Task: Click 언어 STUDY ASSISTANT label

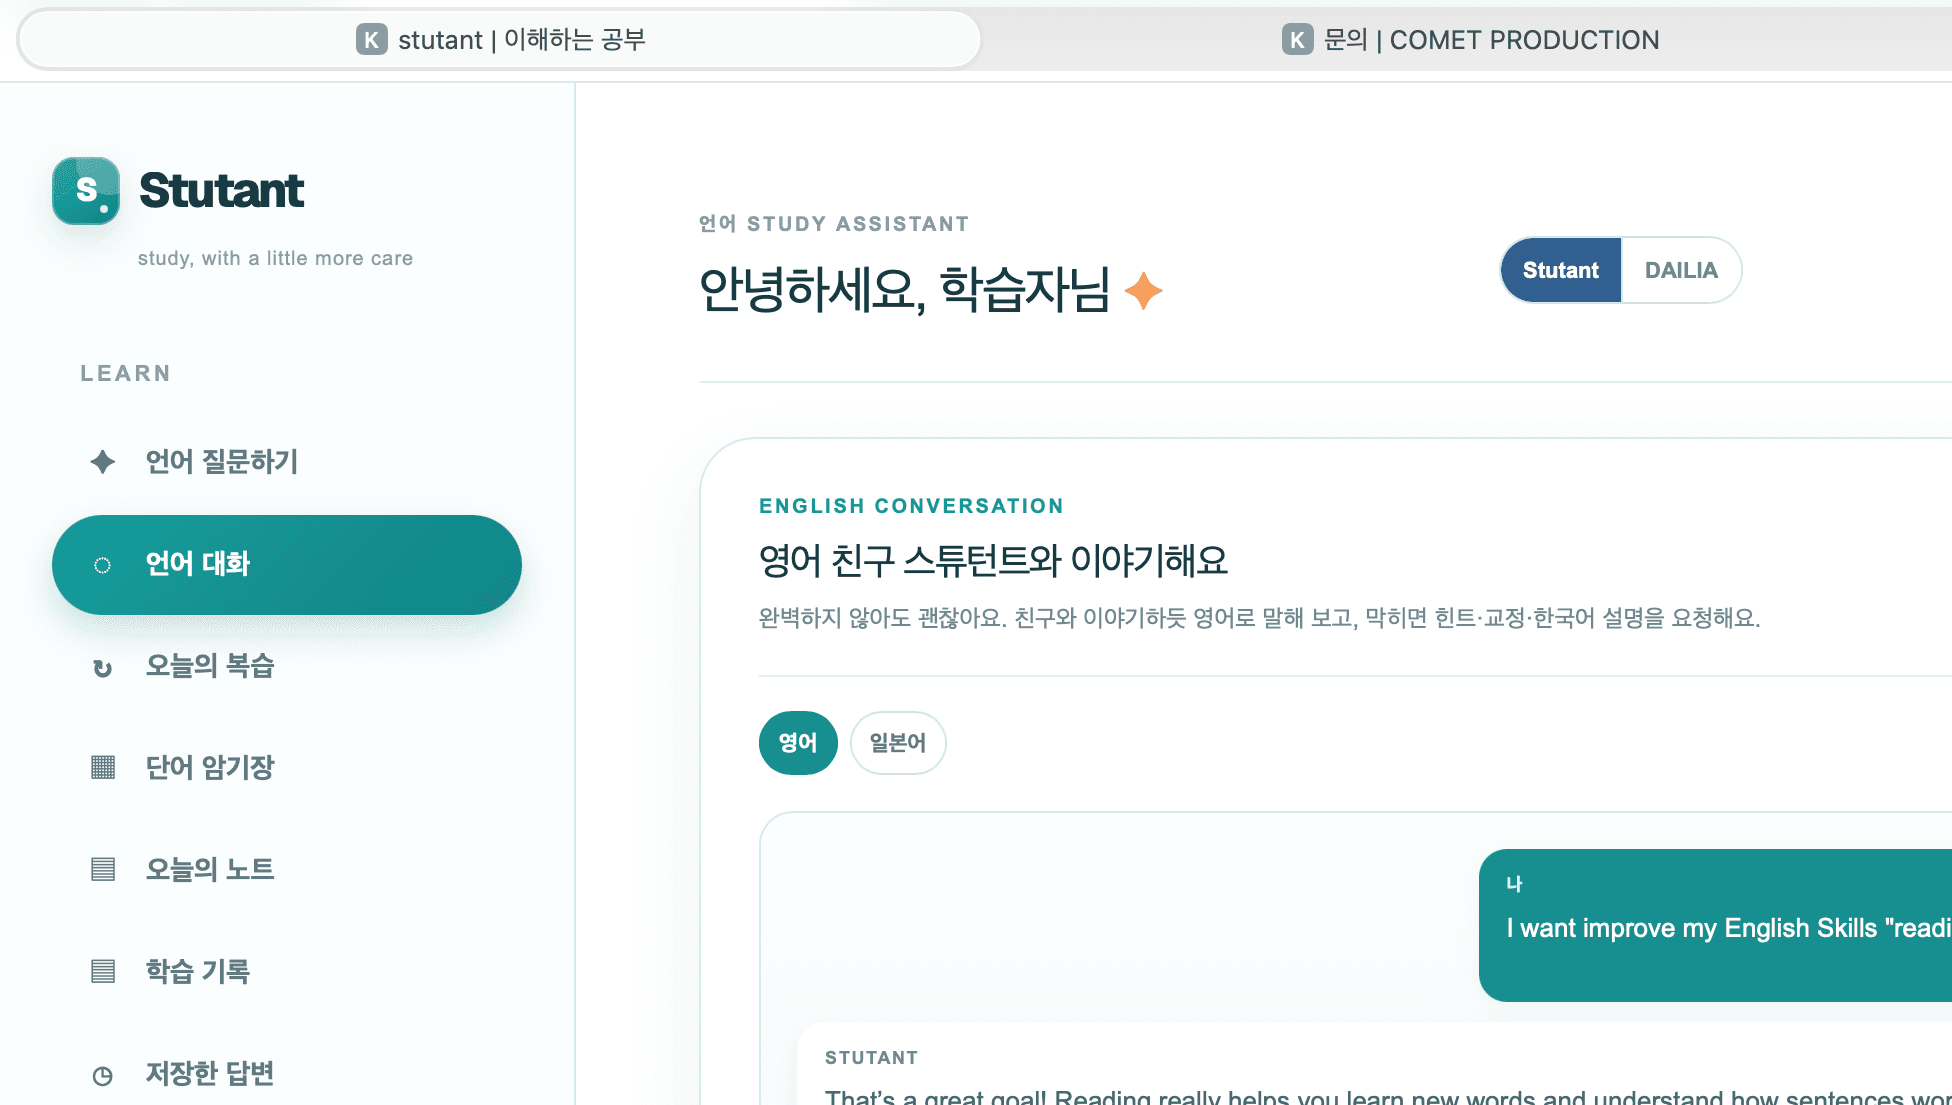Action: (834, 224)
